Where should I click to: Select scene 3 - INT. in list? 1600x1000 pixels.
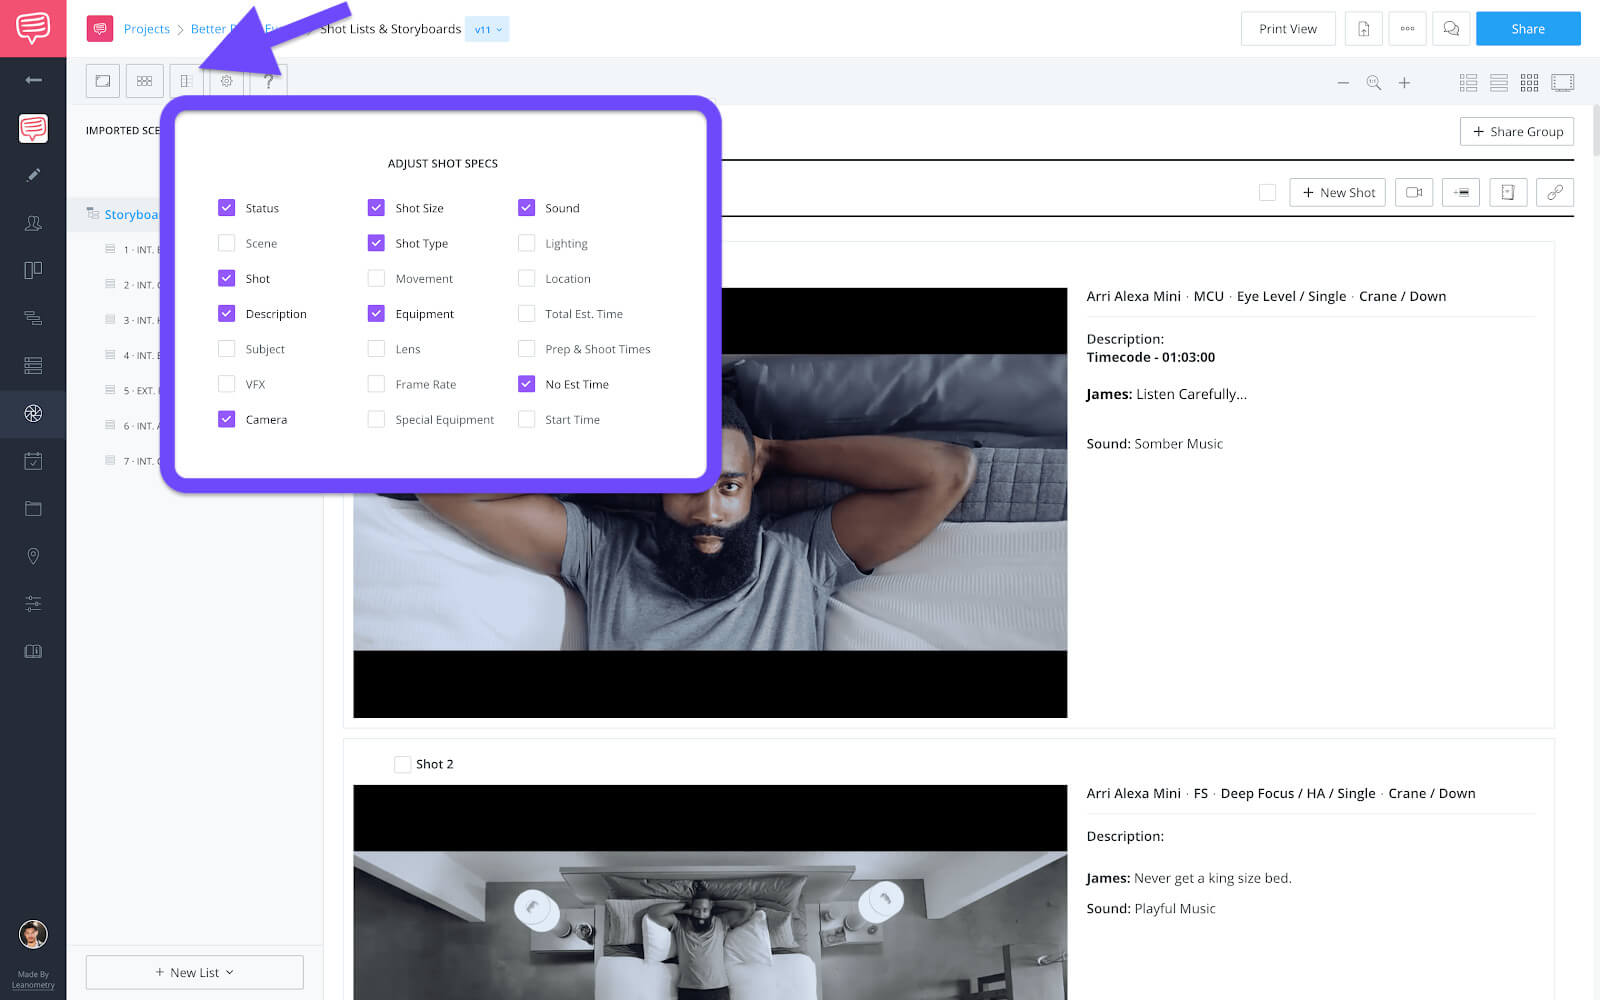[132, 320]
